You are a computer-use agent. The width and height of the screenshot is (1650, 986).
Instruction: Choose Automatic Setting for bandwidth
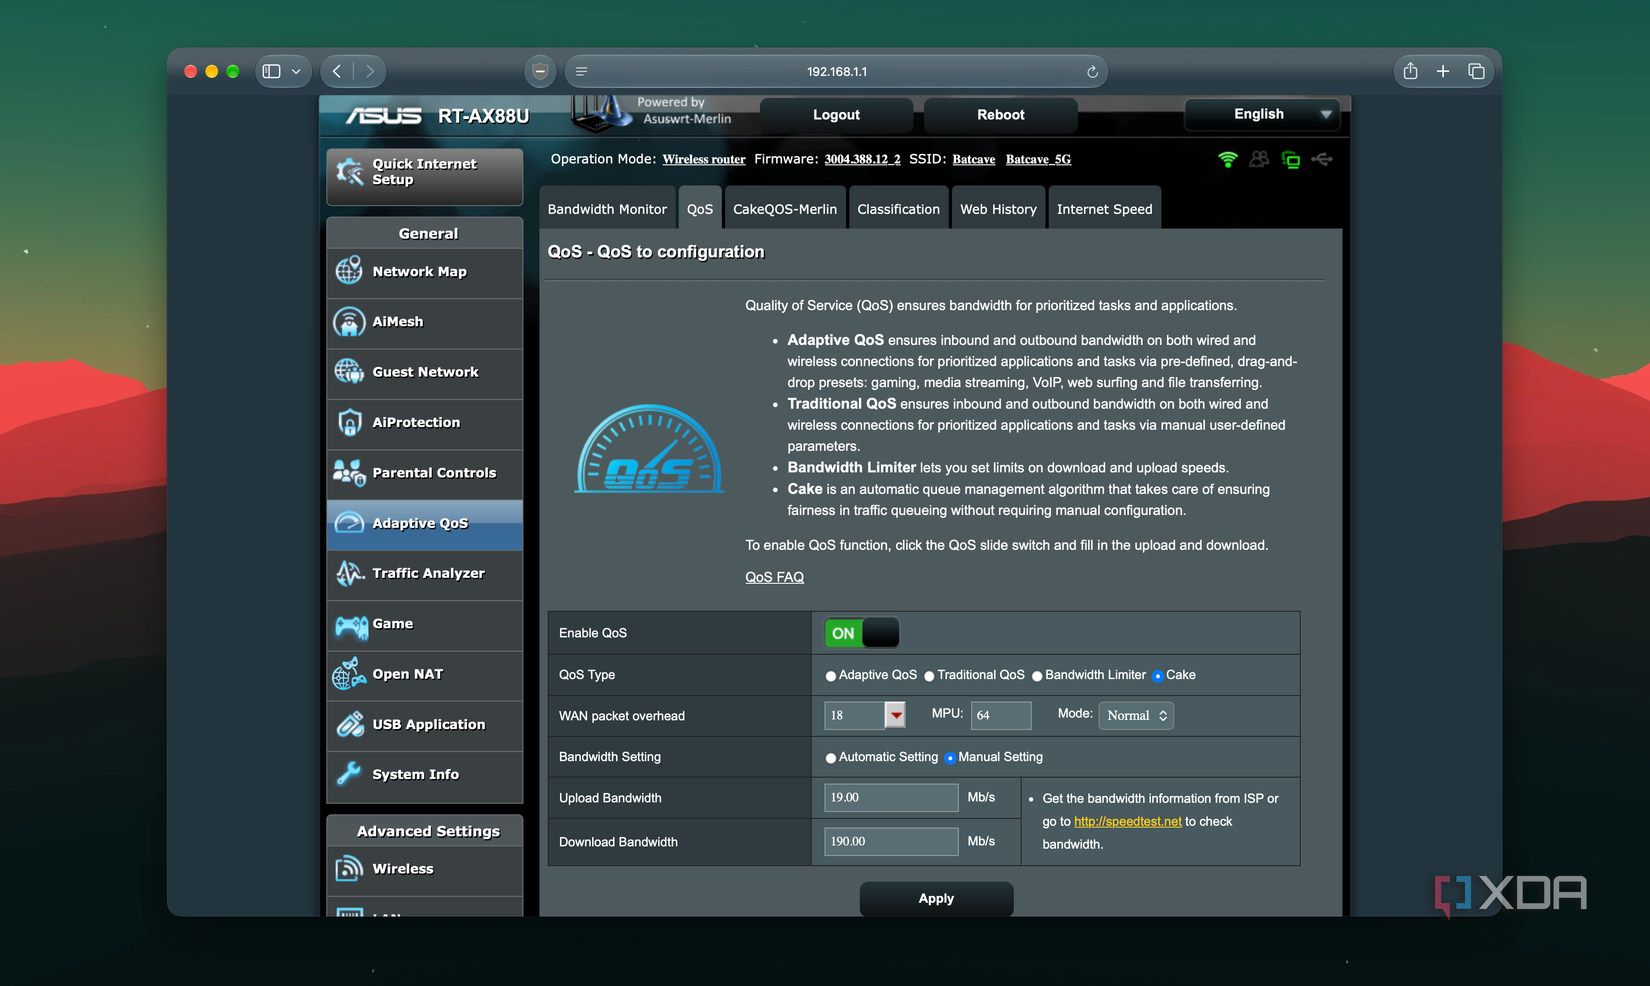tap(831, 758)
